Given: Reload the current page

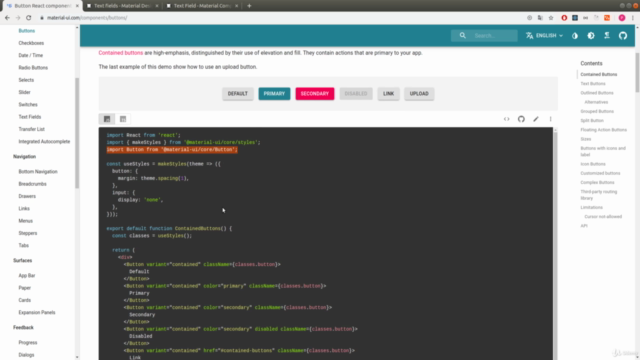Looking at the screenshot, I should (29, 18).
